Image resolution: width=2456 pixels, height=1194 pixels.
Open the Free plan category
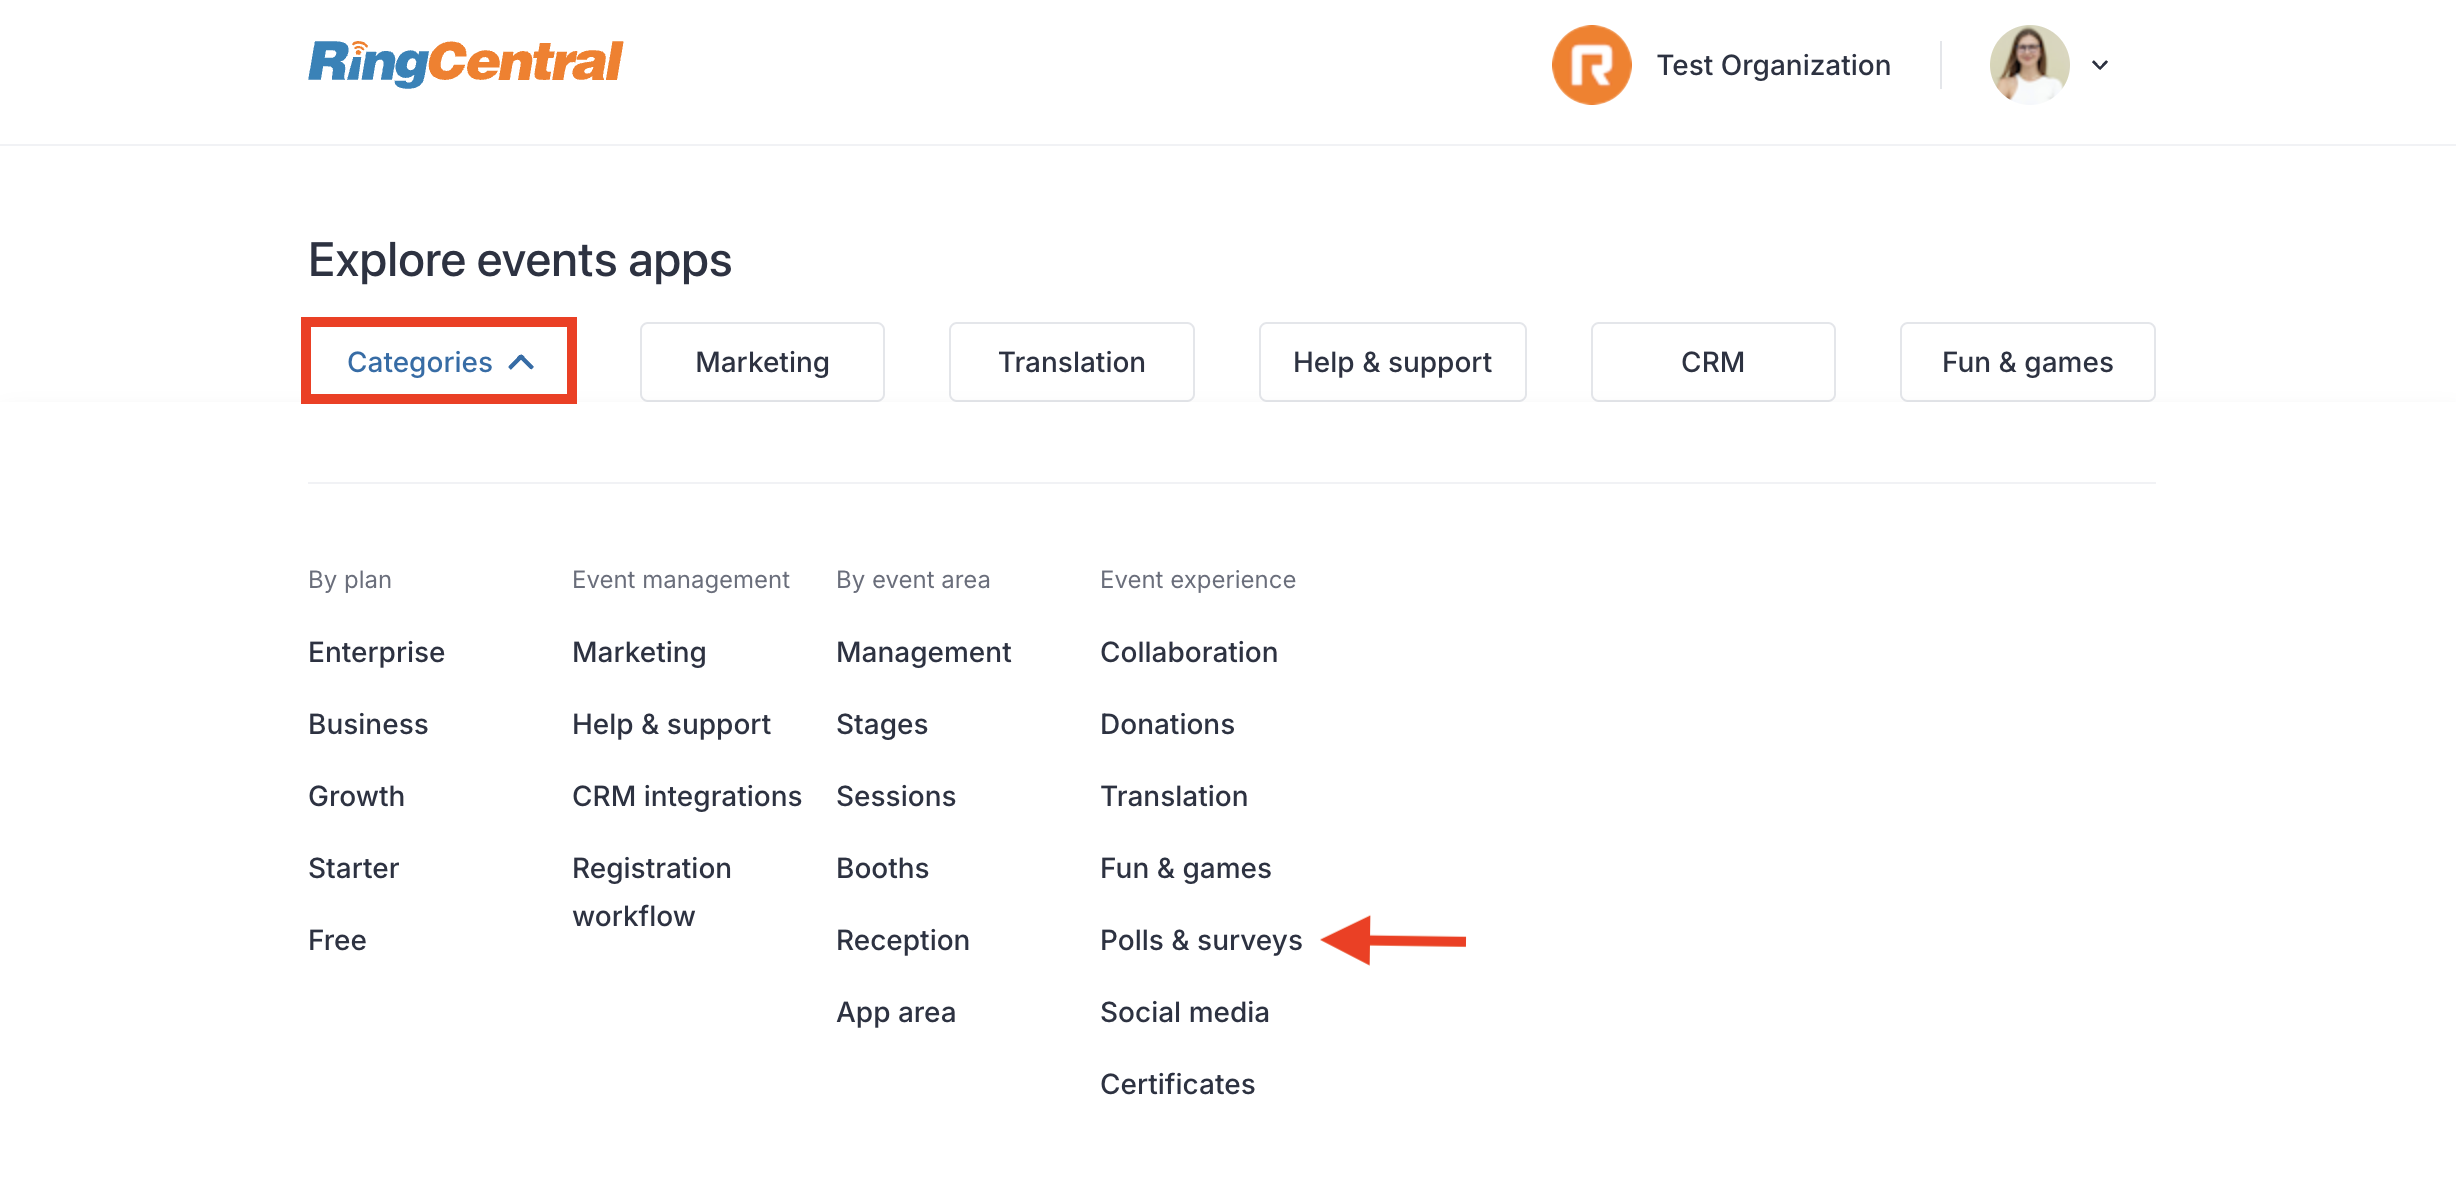pyautogui.click(x=337, y=940)
